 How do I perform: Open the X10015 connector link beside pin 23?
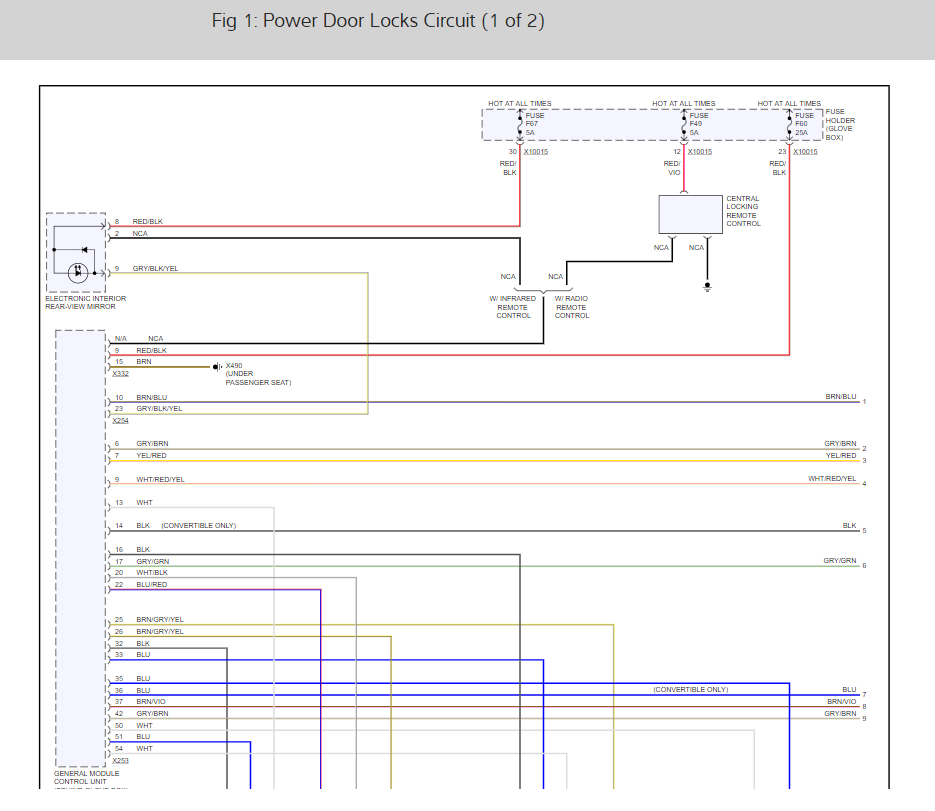click(805, 151)
